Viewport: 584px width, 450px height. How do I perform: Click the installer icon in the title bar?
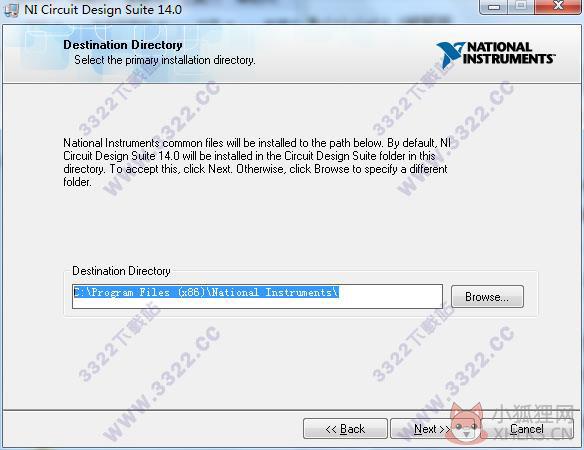click(12, 10)
